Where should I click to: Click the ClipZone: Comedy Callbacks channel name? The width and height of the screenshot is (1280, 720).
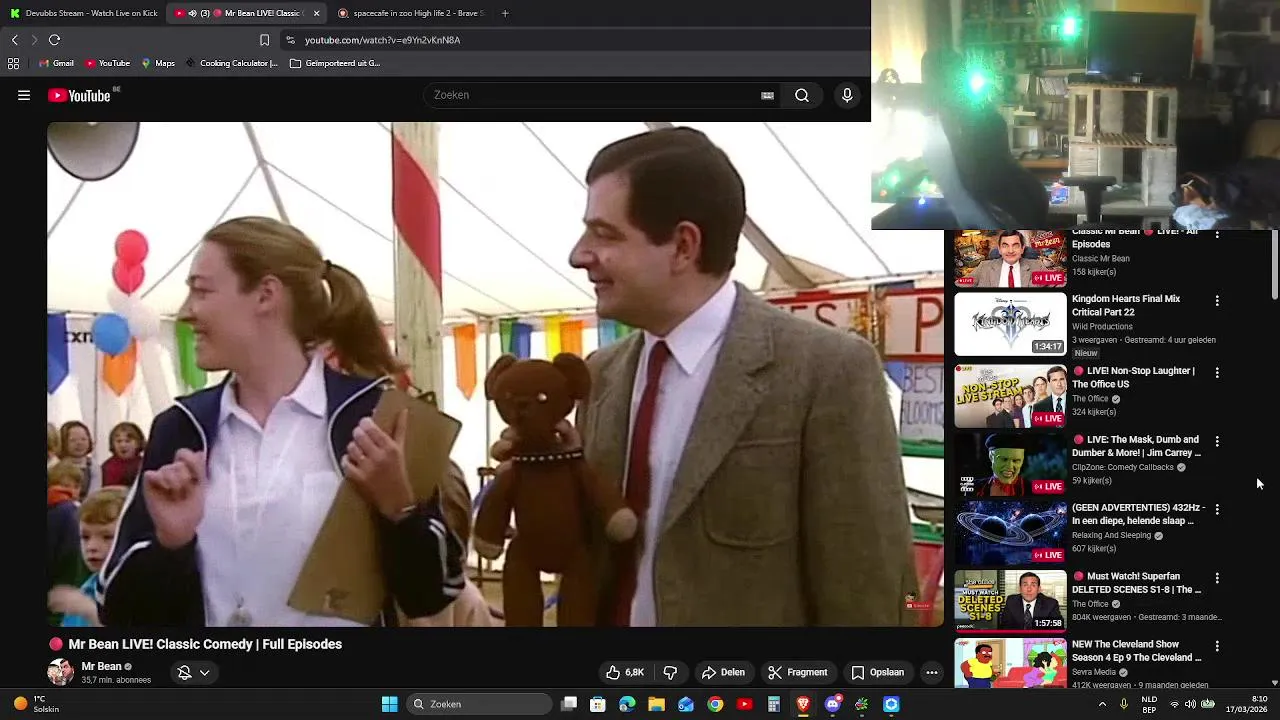pos(1123,467)
